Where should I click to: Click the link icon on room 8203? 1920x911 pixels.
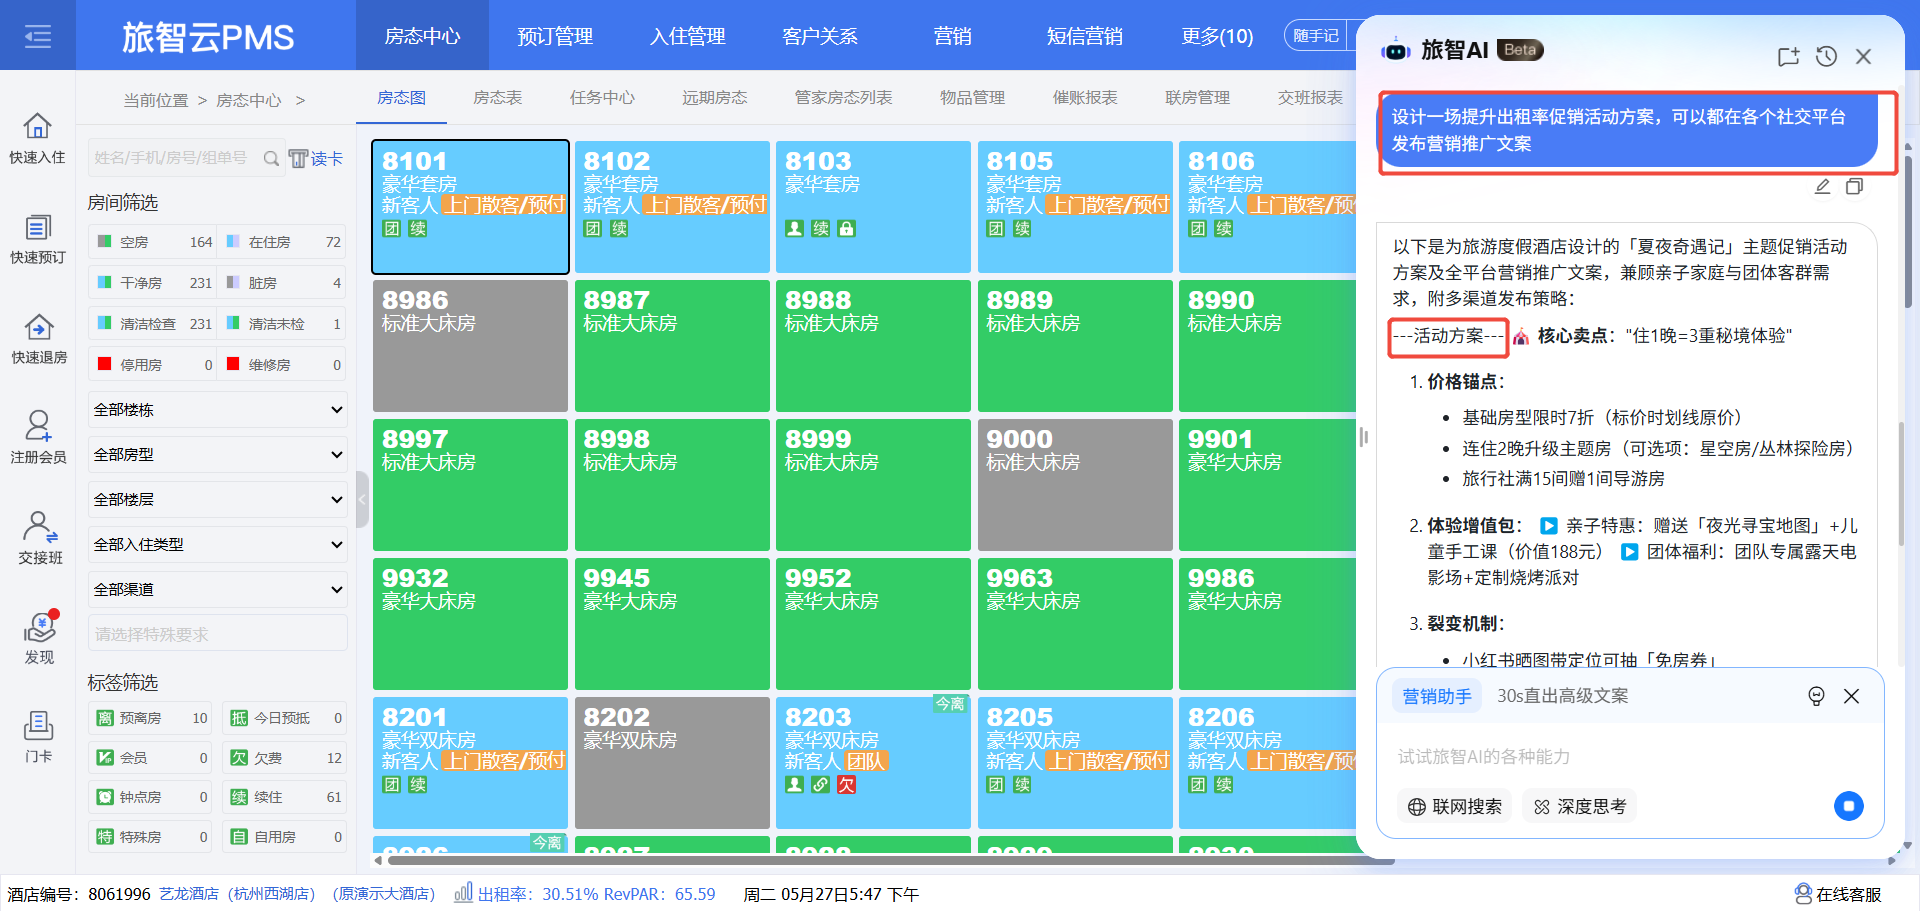pos(821,785)
